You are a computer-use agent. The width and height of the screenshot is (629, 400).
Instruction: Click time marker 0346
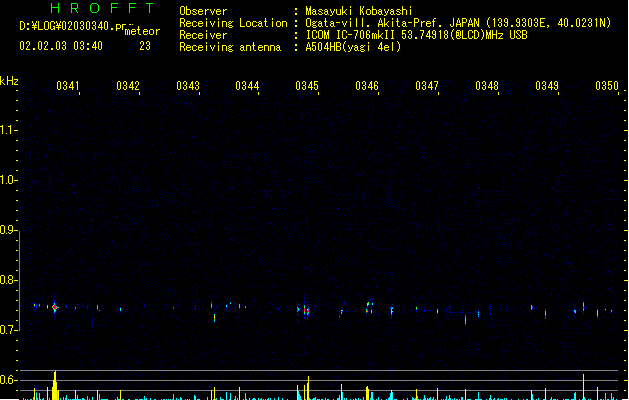point(367,86)
